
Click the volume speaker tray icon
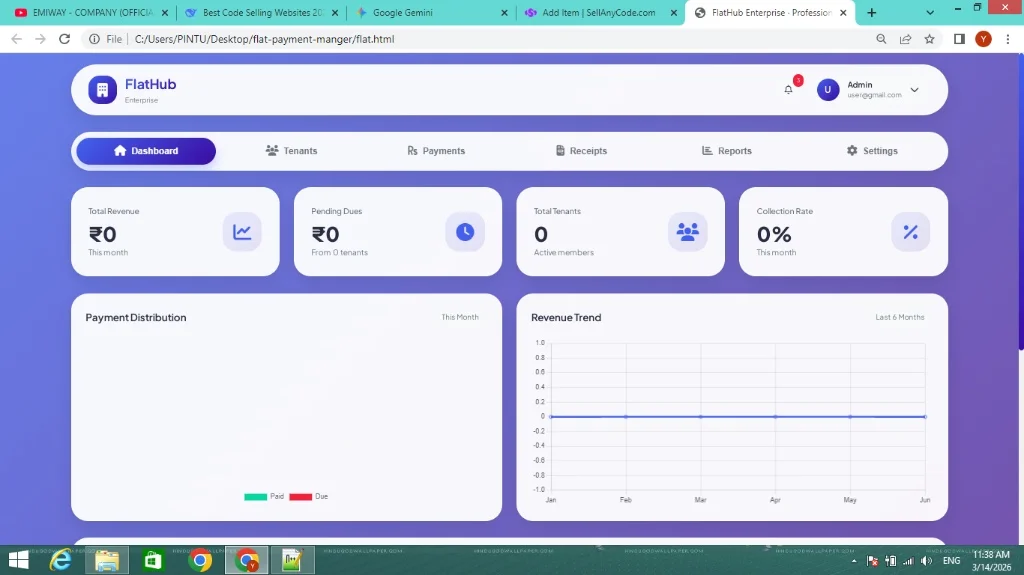coord(926,561)
